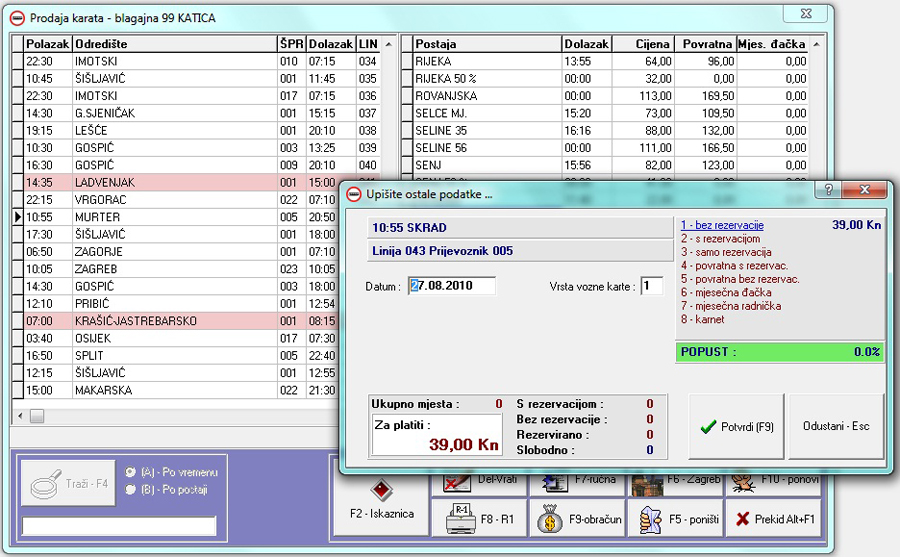Click the F8 - R1 printer icon button
This screenshot has height=557, width=900.
(x=480, y=519)
